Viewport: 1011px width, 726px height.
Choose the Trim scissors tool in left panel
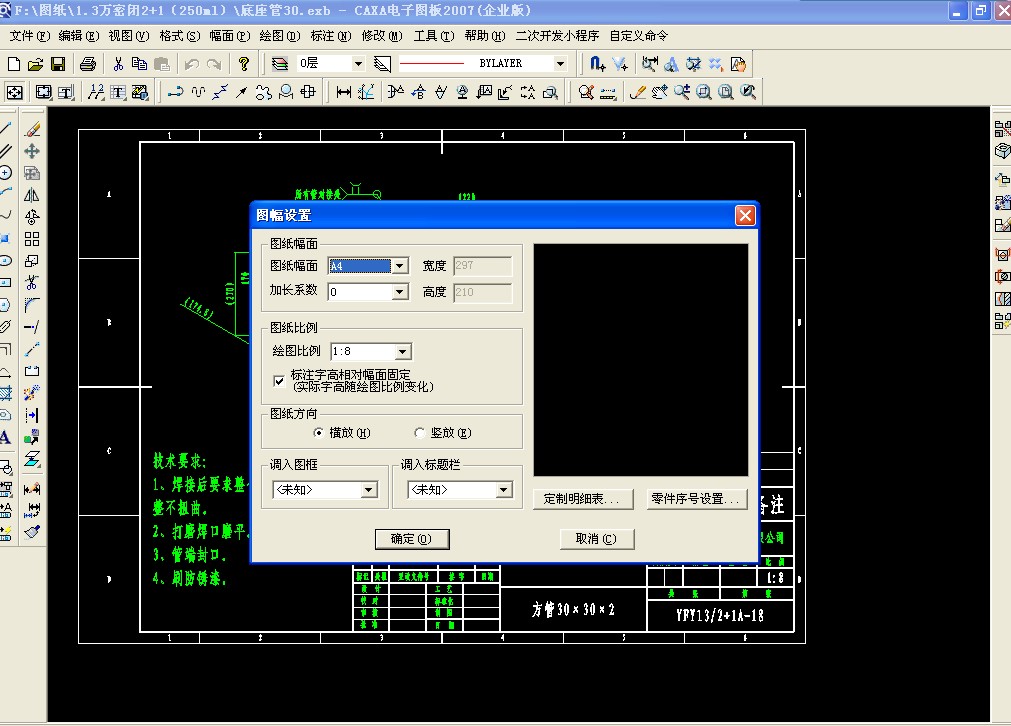coord(32,283)
